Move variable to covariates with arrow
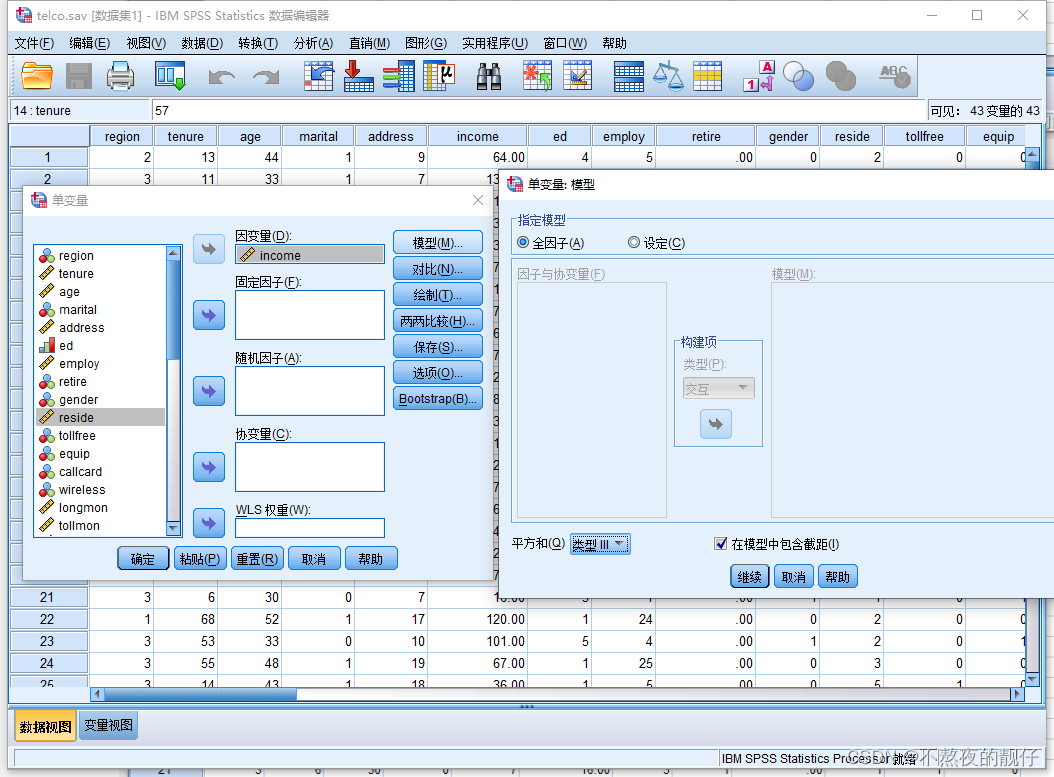Viewport: 1054px width, 777px height. pyautogui.click(x=209, y=467)
